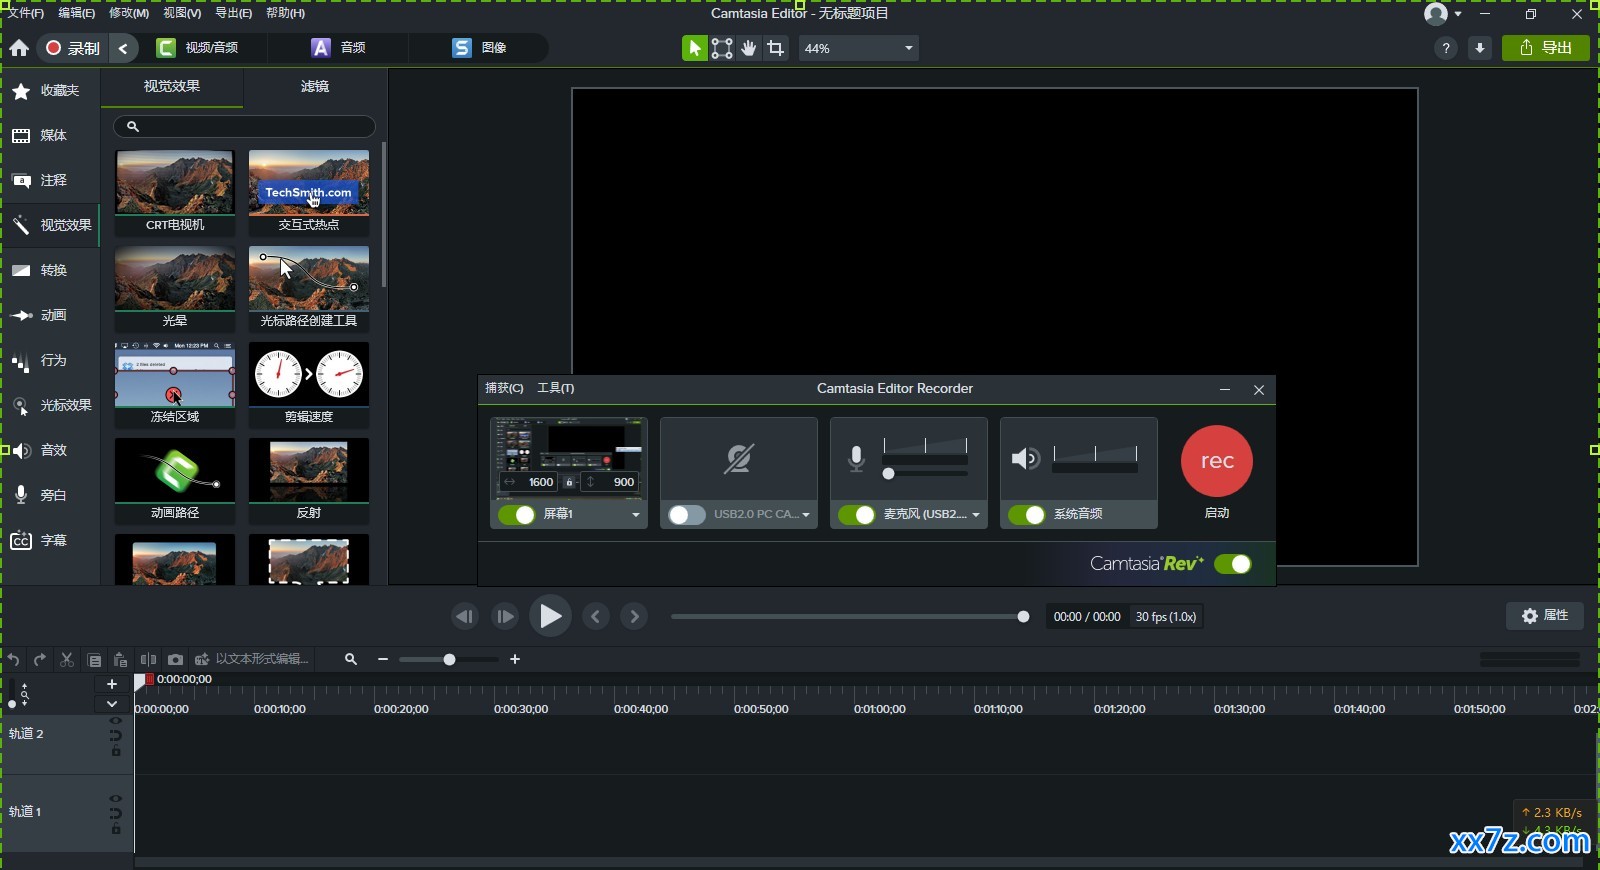Open the 字幕 captions panel
Viewport: 1600px width, 870px height.
coord(50,540)
